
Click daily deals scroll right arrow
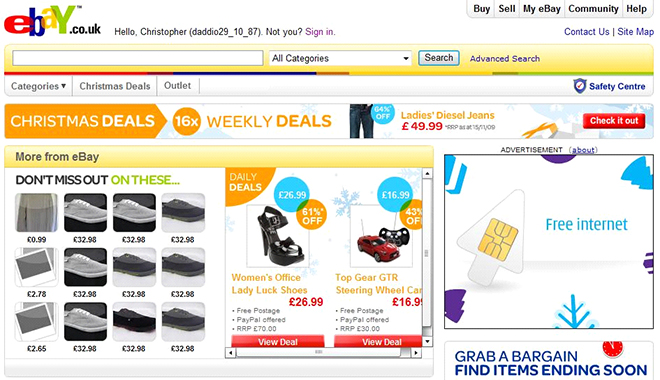point(416,353)
